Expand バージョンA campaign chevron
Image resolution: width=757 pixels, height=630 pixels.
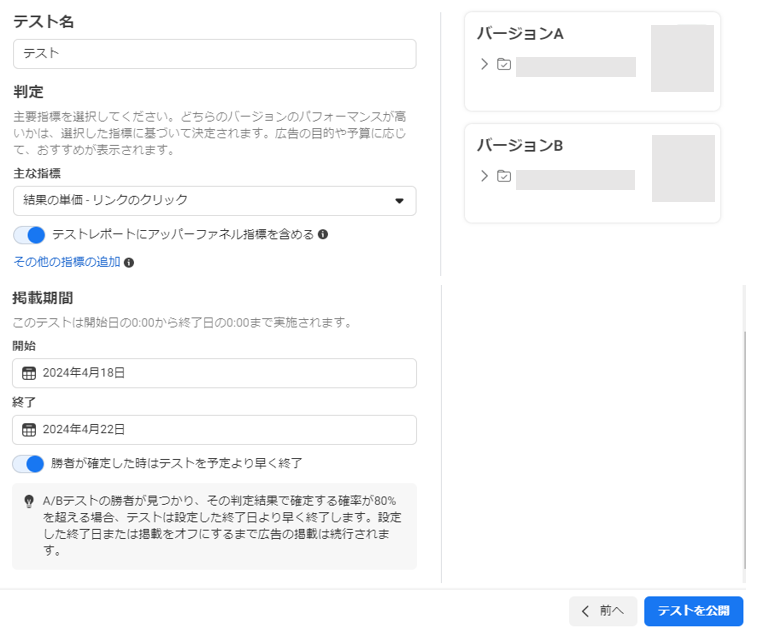pyautogui.click(x=484, y=64)
